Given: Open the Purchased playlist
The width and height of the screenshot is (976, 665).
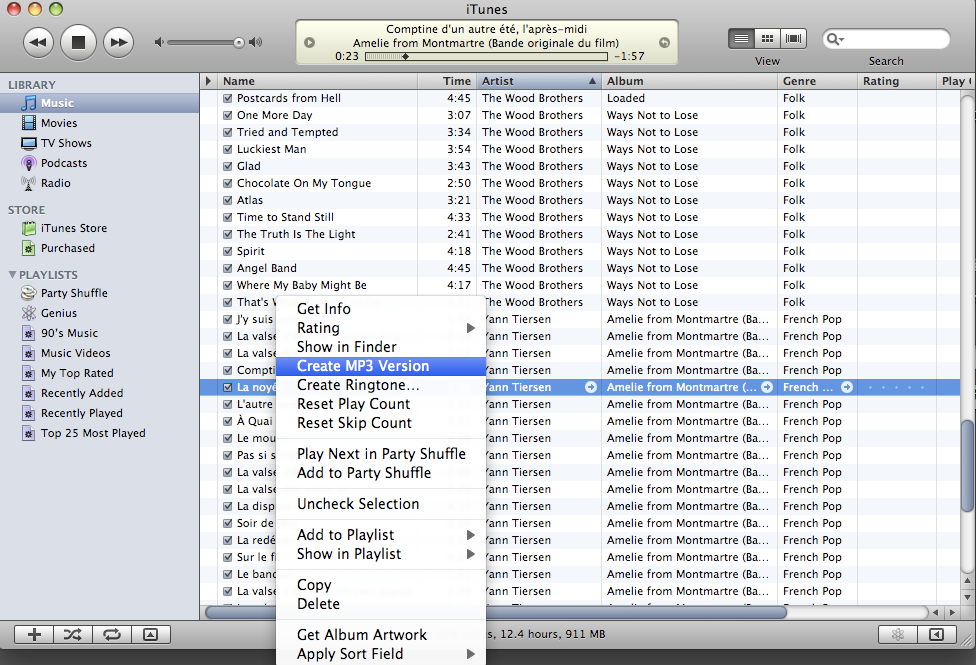Looking at the screenshot, I should click(100, 248).
